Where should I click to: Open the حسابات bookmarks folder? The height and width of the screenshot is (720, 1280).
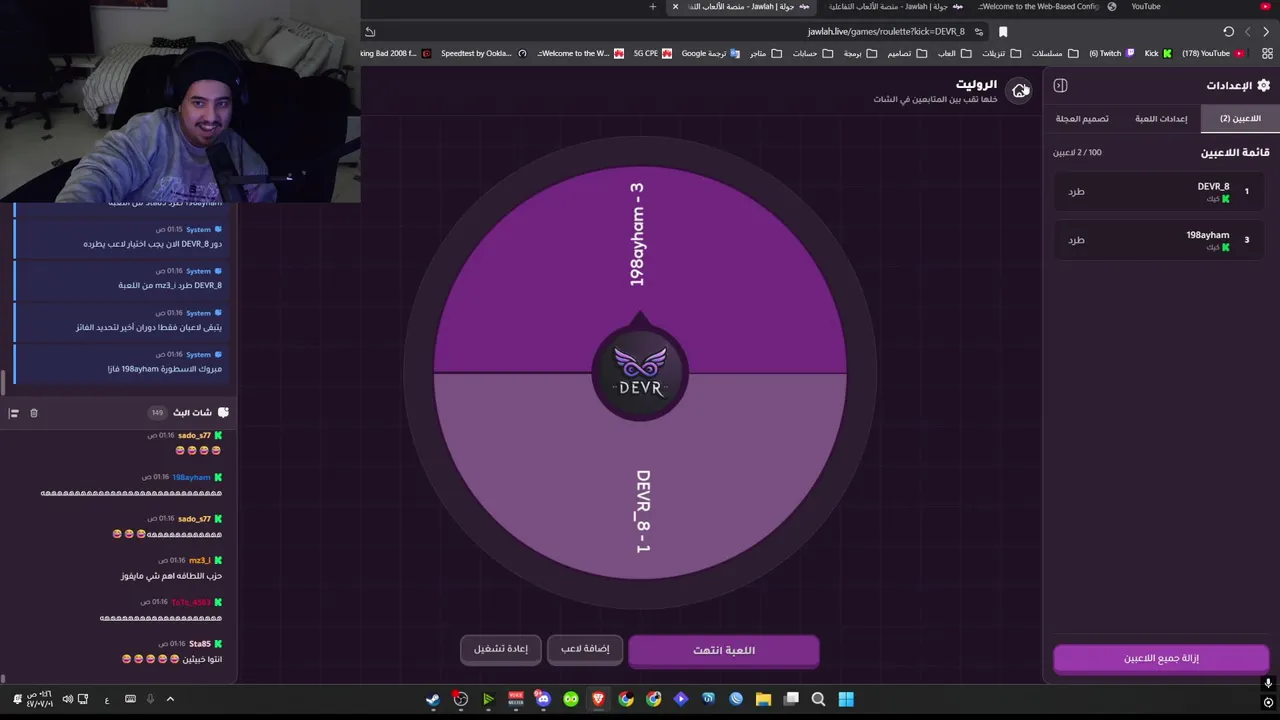811,54
